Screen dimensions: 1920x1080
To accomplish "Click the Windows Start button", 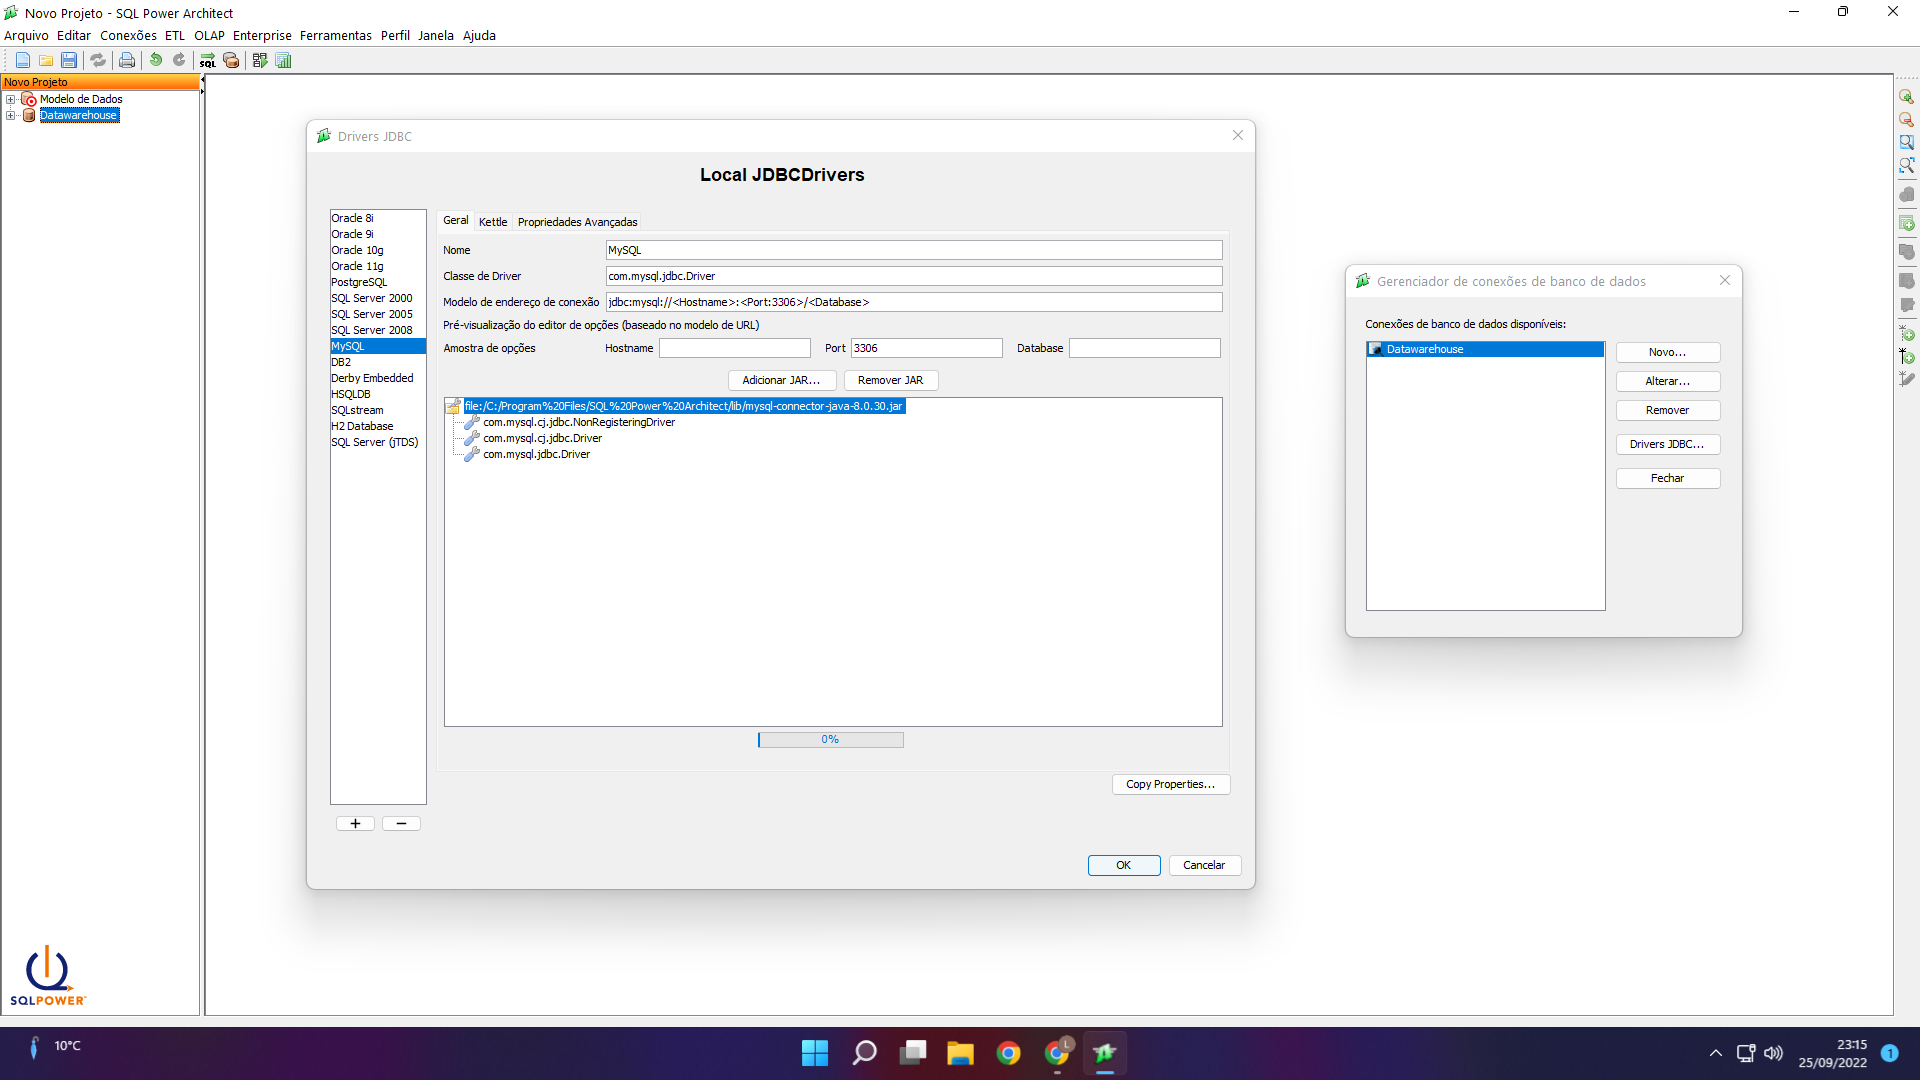I will (x=815, y=1053).
